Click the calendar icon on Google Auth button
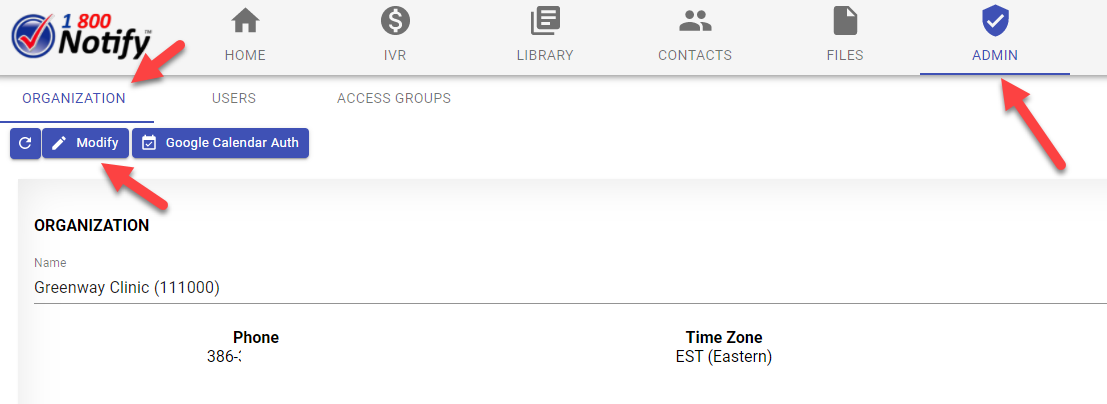This screenshot has height=404, width=1107. click(149, 143)
